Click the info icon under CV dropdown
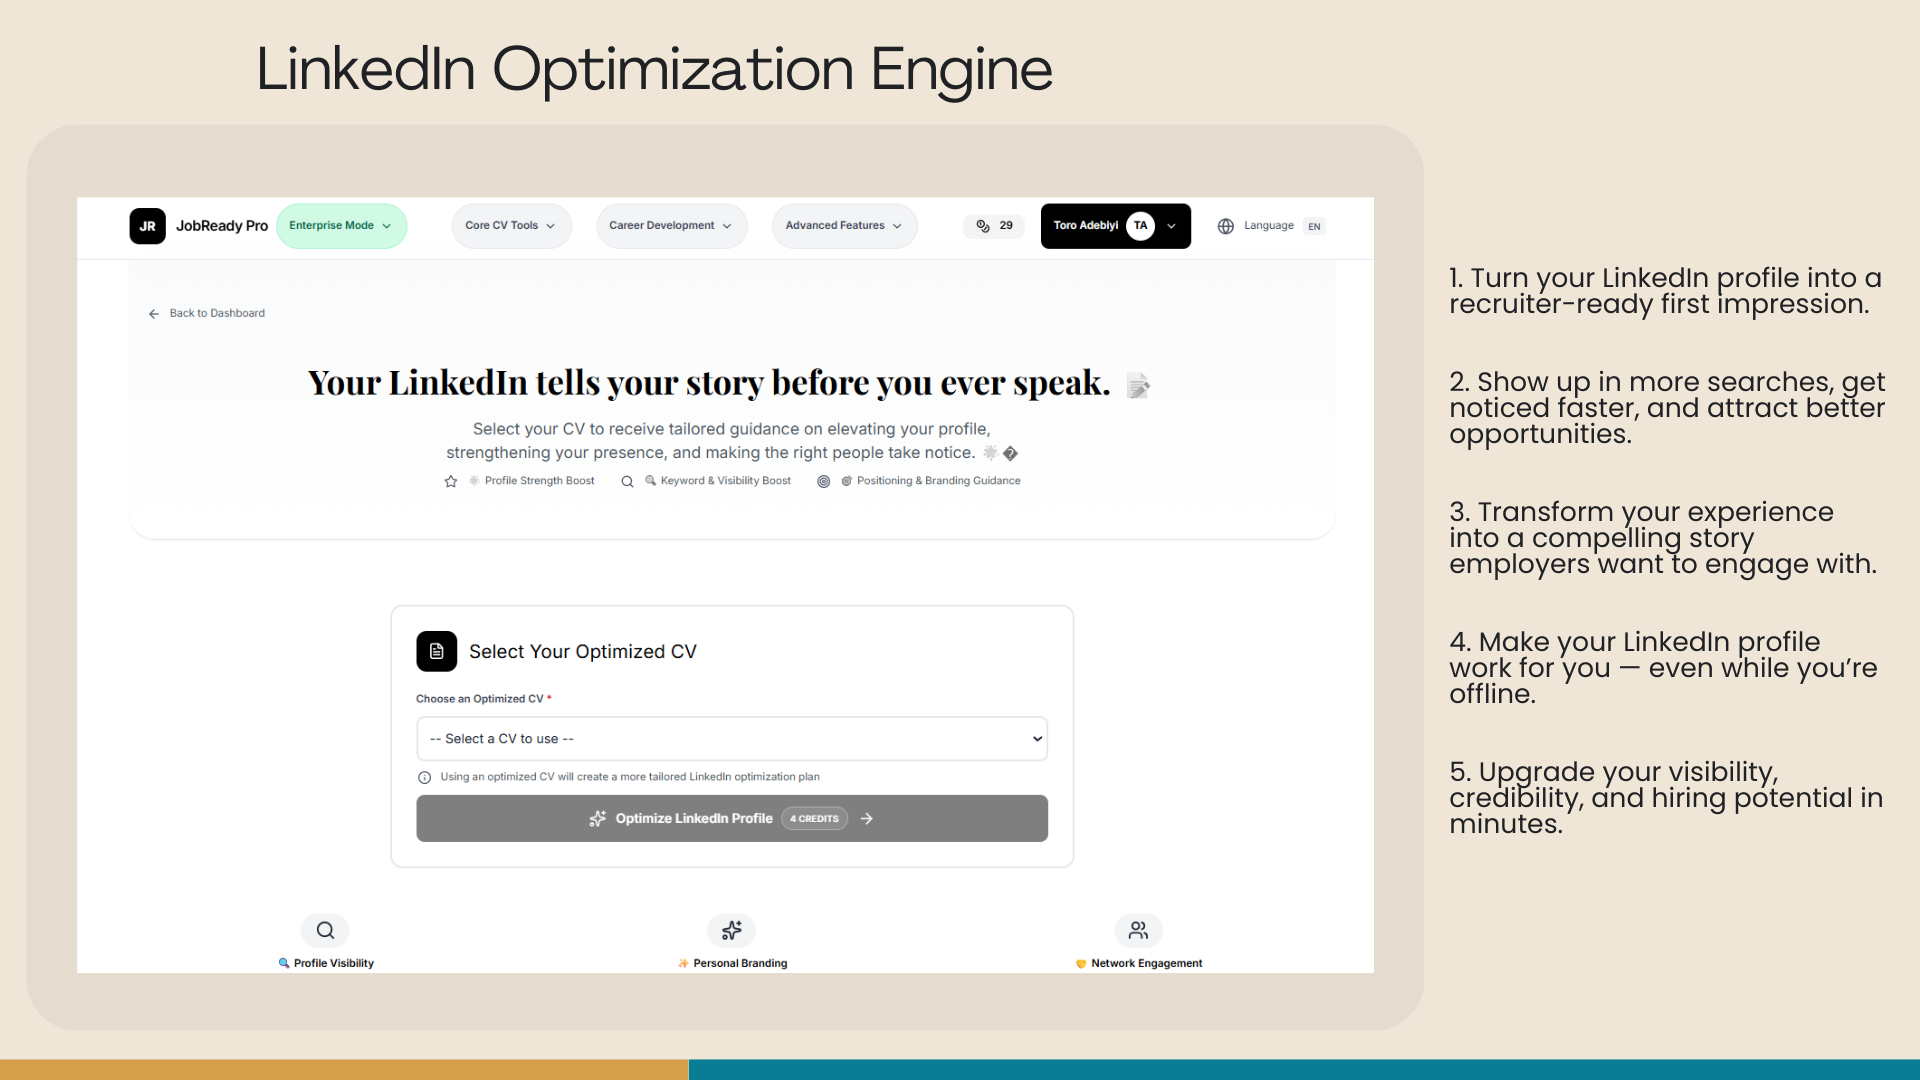Viewport: 1920px width, 1080px height. 424,777
